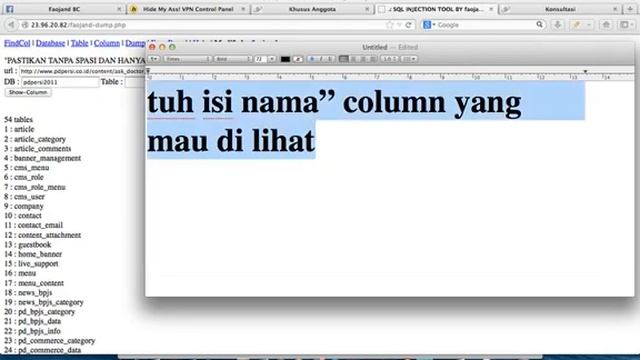
Task: Reload the page in the browser
Action: tap(408, 25)
